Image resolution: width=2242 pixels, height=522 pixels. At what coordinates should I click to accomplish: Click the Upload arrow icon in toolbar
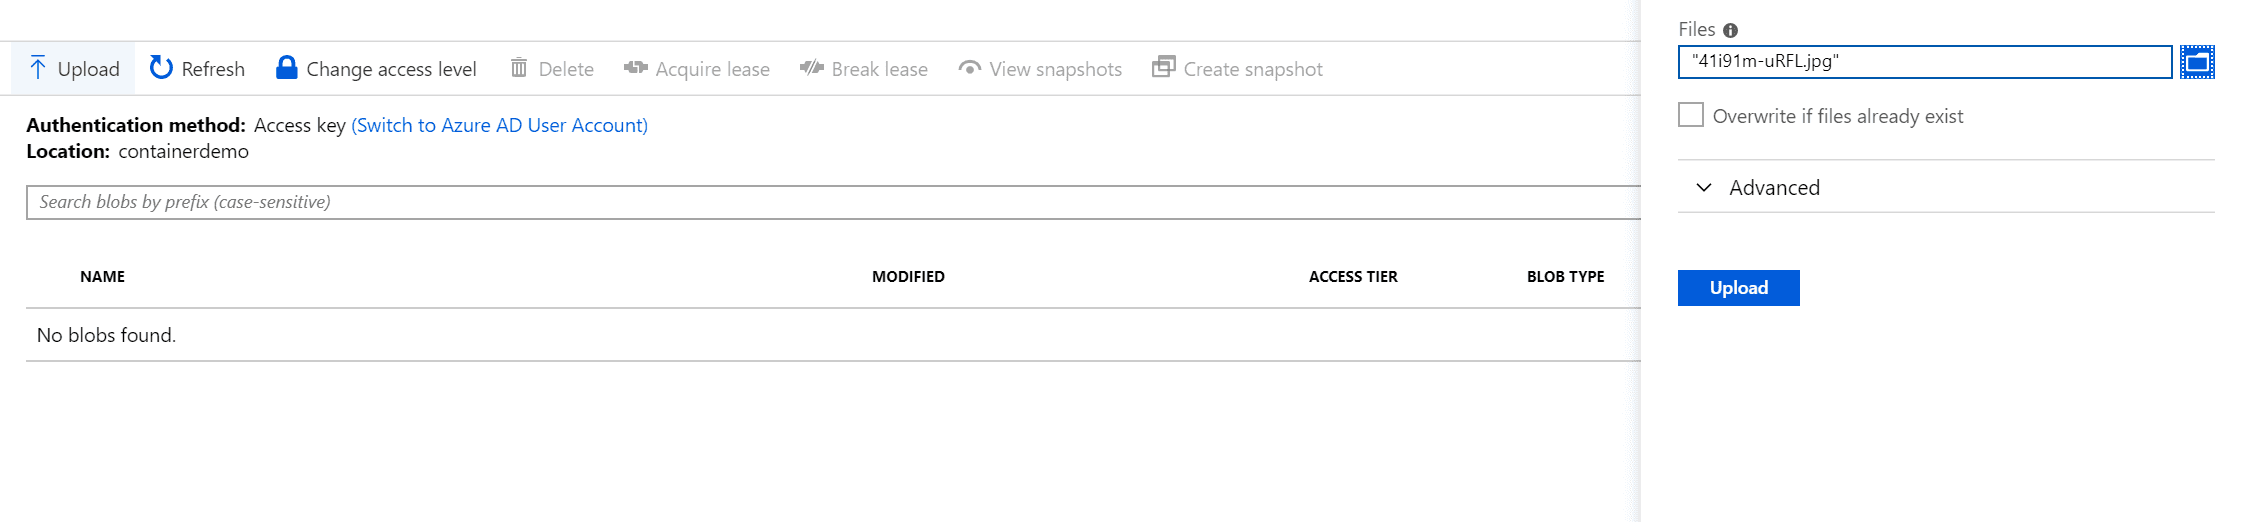(x=38, y=68)
